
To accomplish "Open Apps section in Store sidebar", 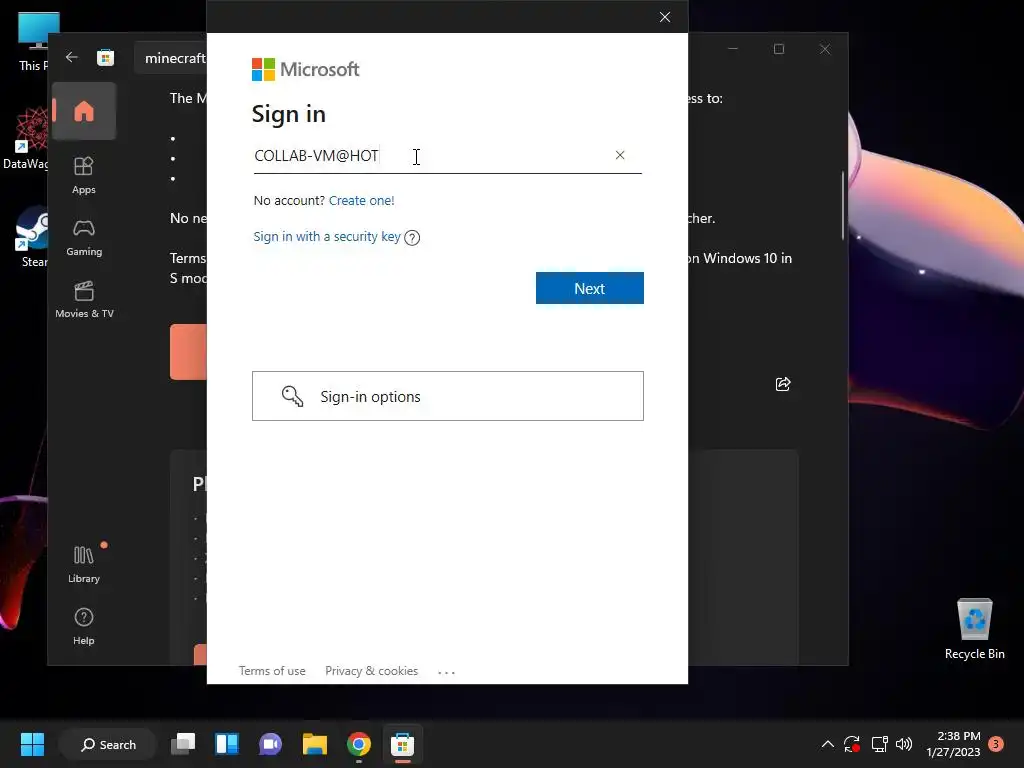I will pos(84,175).
